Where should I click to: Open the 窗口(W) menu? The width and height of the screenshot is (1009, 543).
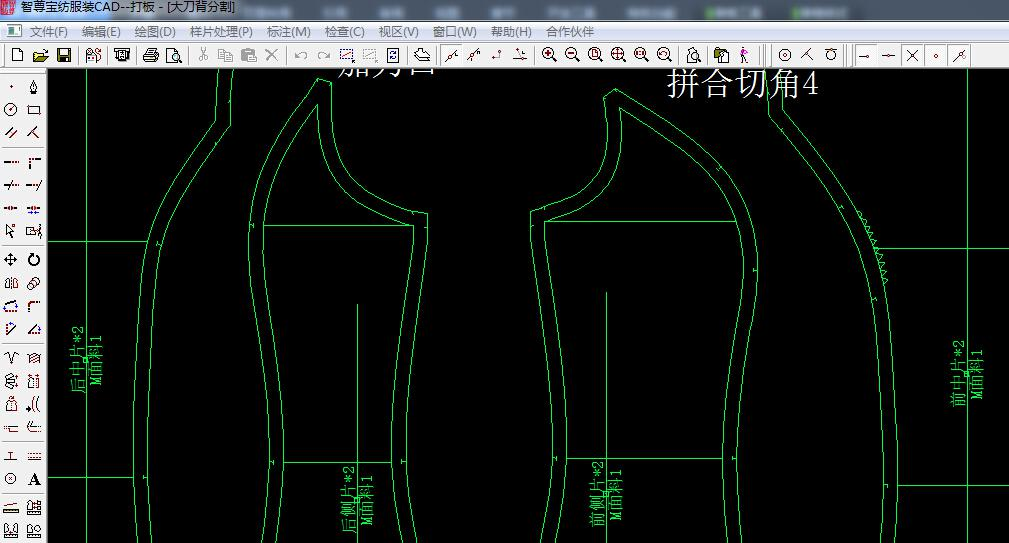[454, 32]
